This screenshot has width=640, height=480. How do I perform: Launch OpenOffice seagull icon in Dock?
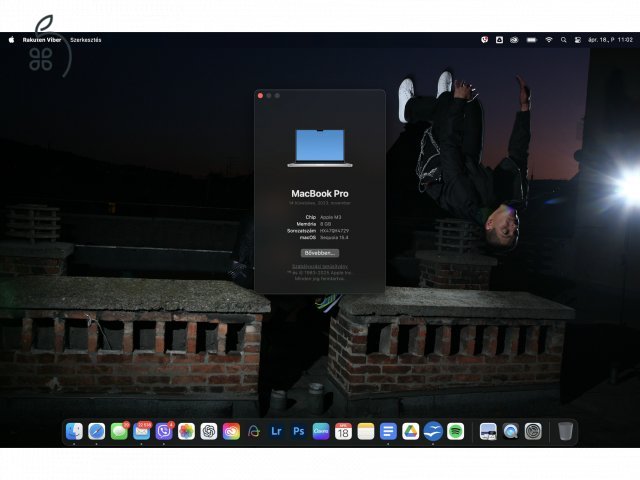pos(433,431)
